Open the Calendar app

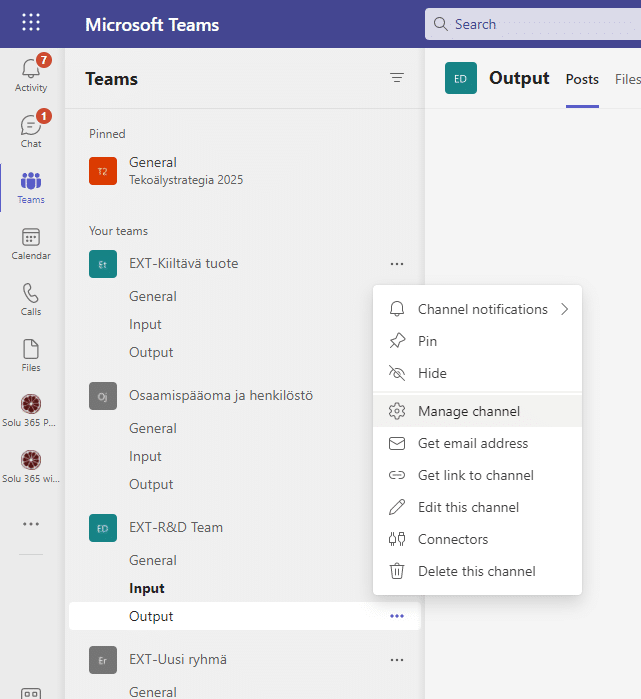(31, 244)
